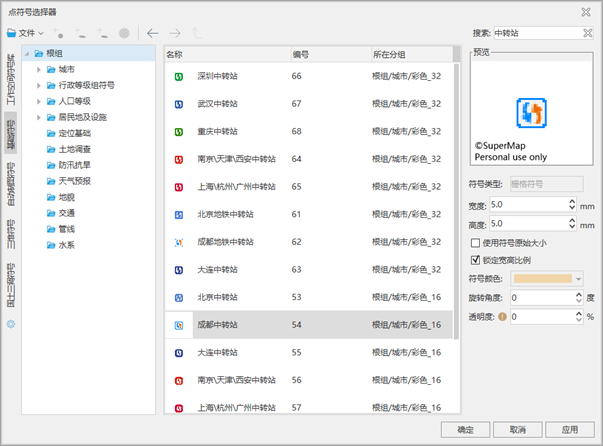Choose the 成都地铁中转站 symbol icon
Viewport: 603px width, 446px height.
pyautogui.click(x=178, y=242)
